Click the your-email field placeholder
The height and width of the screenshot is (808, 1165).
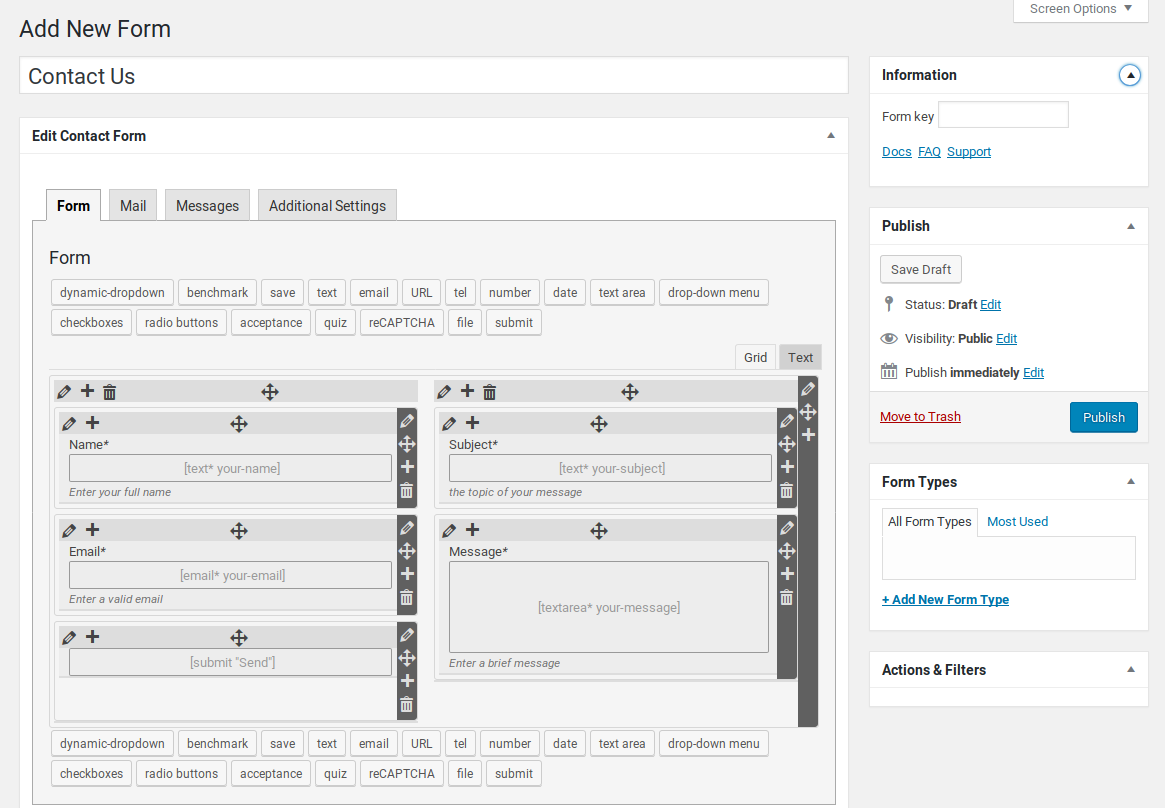point(230,575)
